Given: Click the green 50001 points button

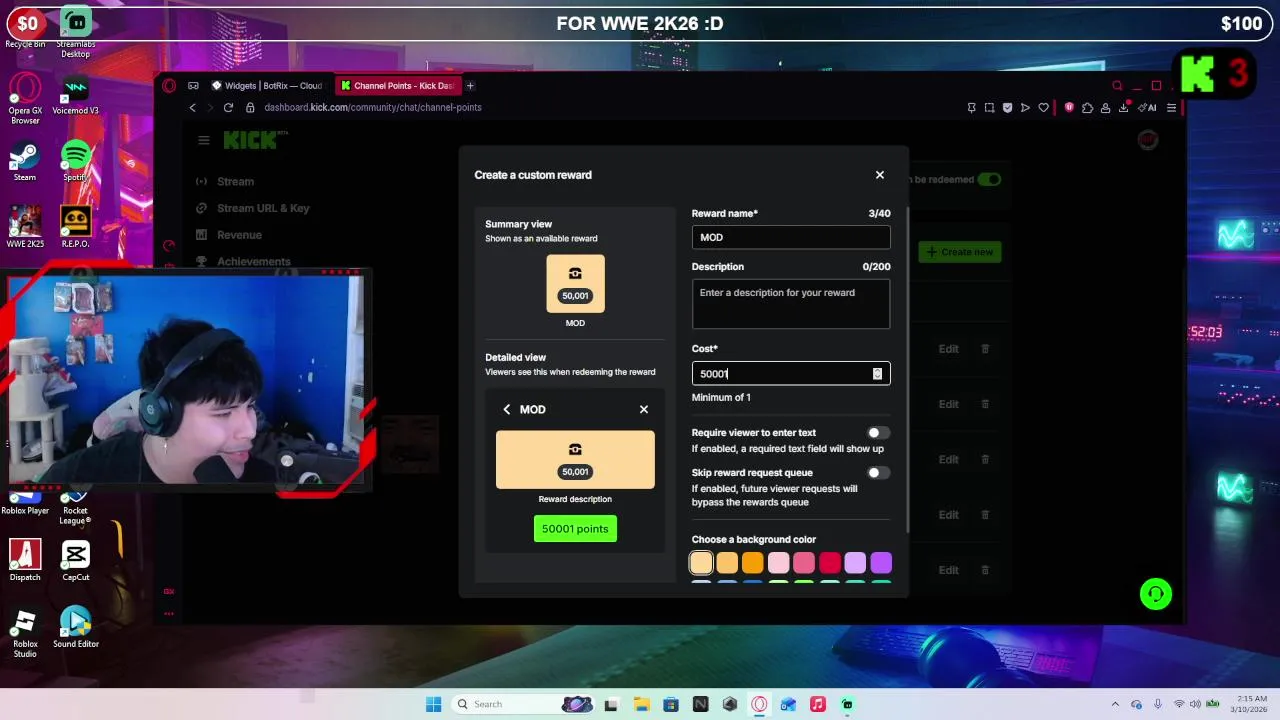Looking at the screenshot, I should 575,529.
